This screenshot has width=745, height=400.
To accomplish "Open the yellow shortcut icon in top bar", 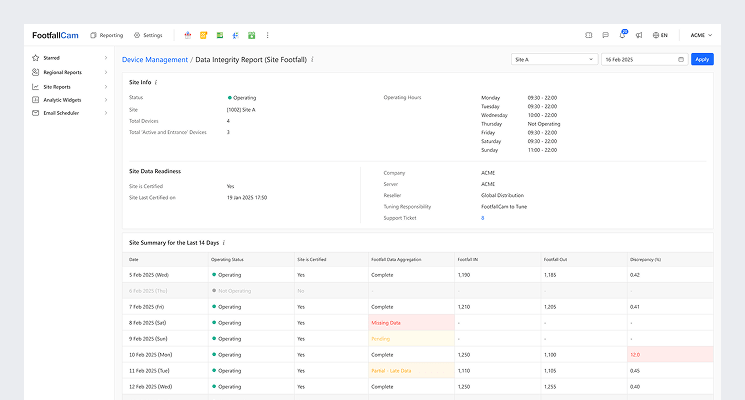I will (x=204, y=35).
